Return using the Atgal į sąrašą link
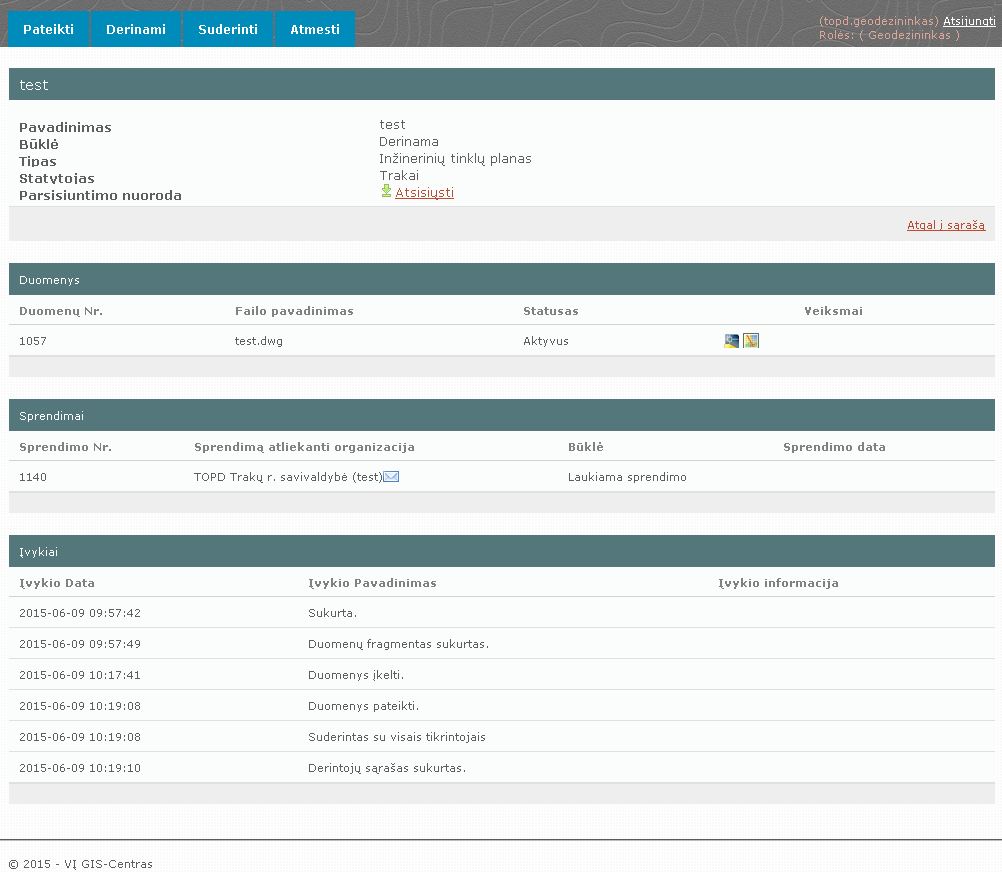The height and width of the screenshot is (873, 1002). (945, 225)
